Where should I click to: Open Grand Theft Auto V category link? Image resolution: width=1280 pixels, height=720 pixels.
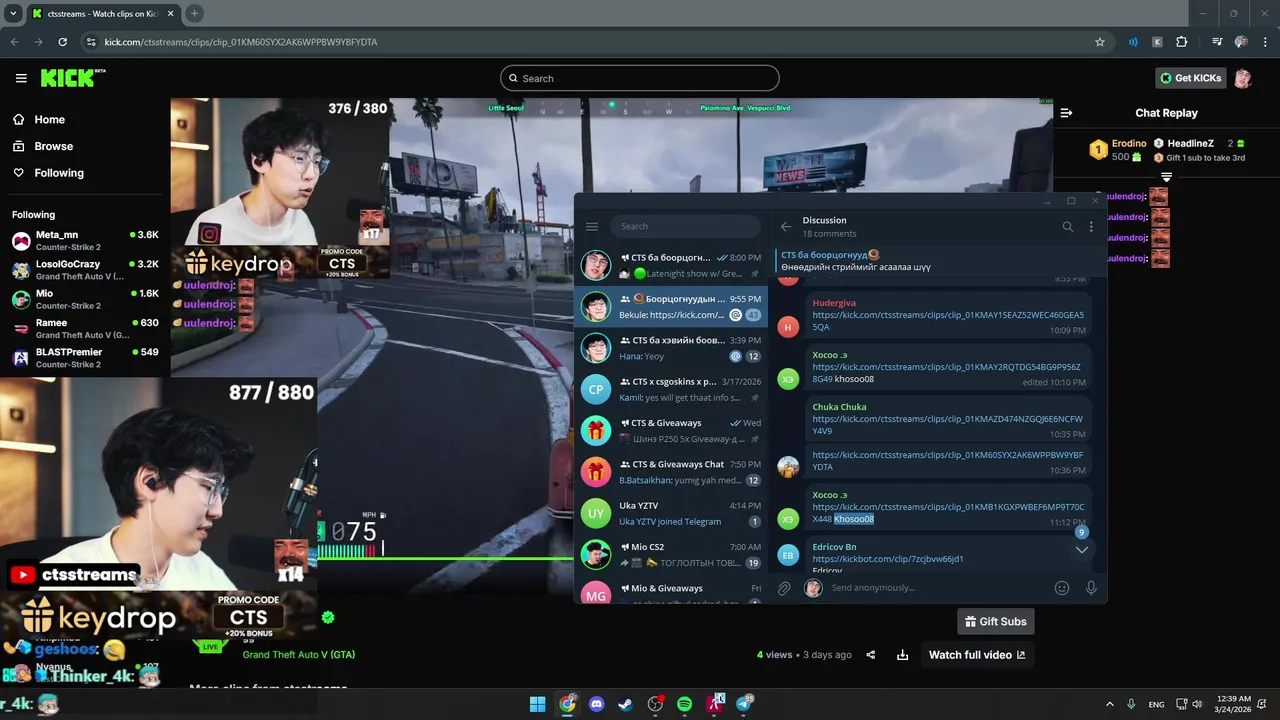(x=298, y=655)
